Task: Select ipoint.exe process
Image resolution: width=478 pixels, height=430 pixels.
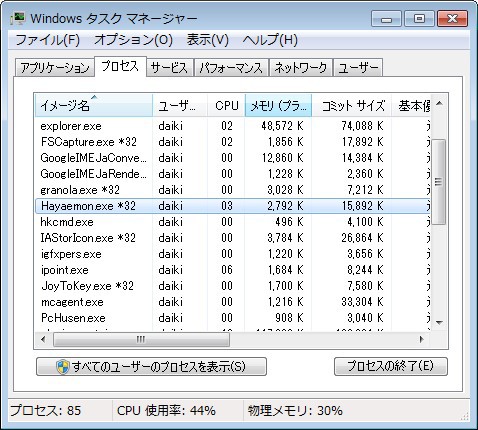Action: (x=233, y=270)
